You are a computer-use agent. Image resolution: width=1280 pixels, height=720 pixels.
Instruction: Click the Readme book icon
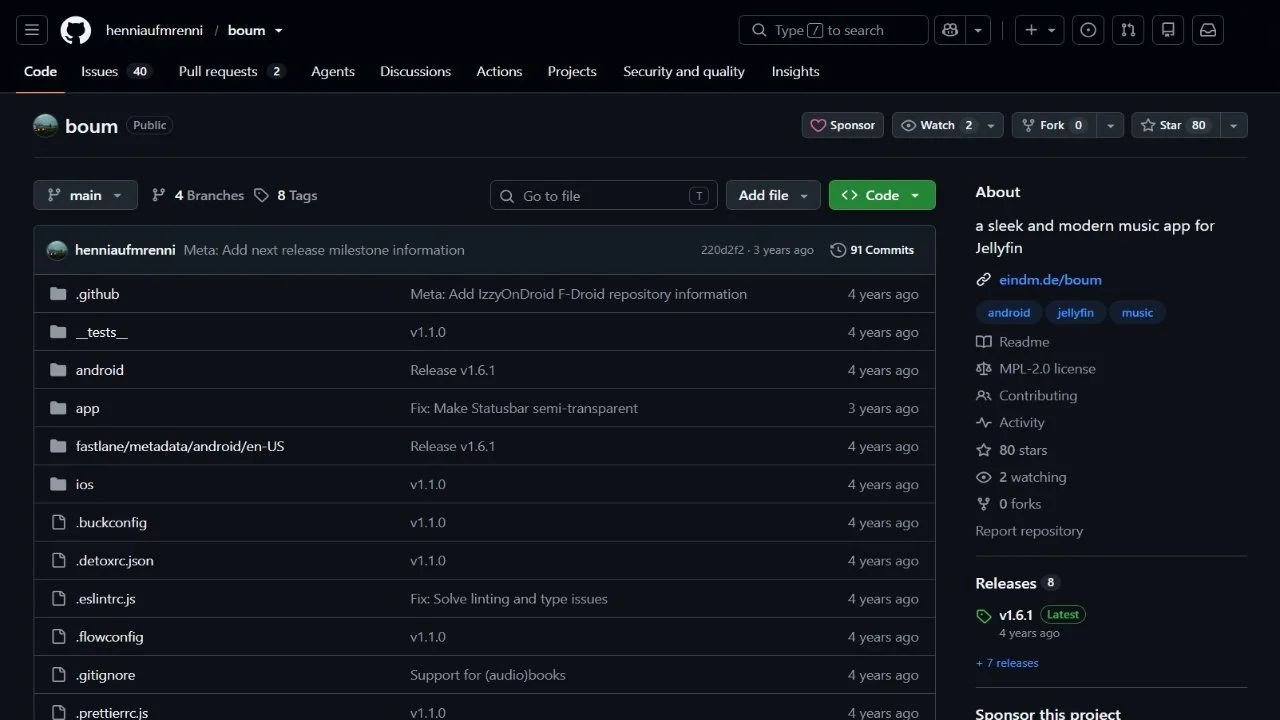coord(984,342)
